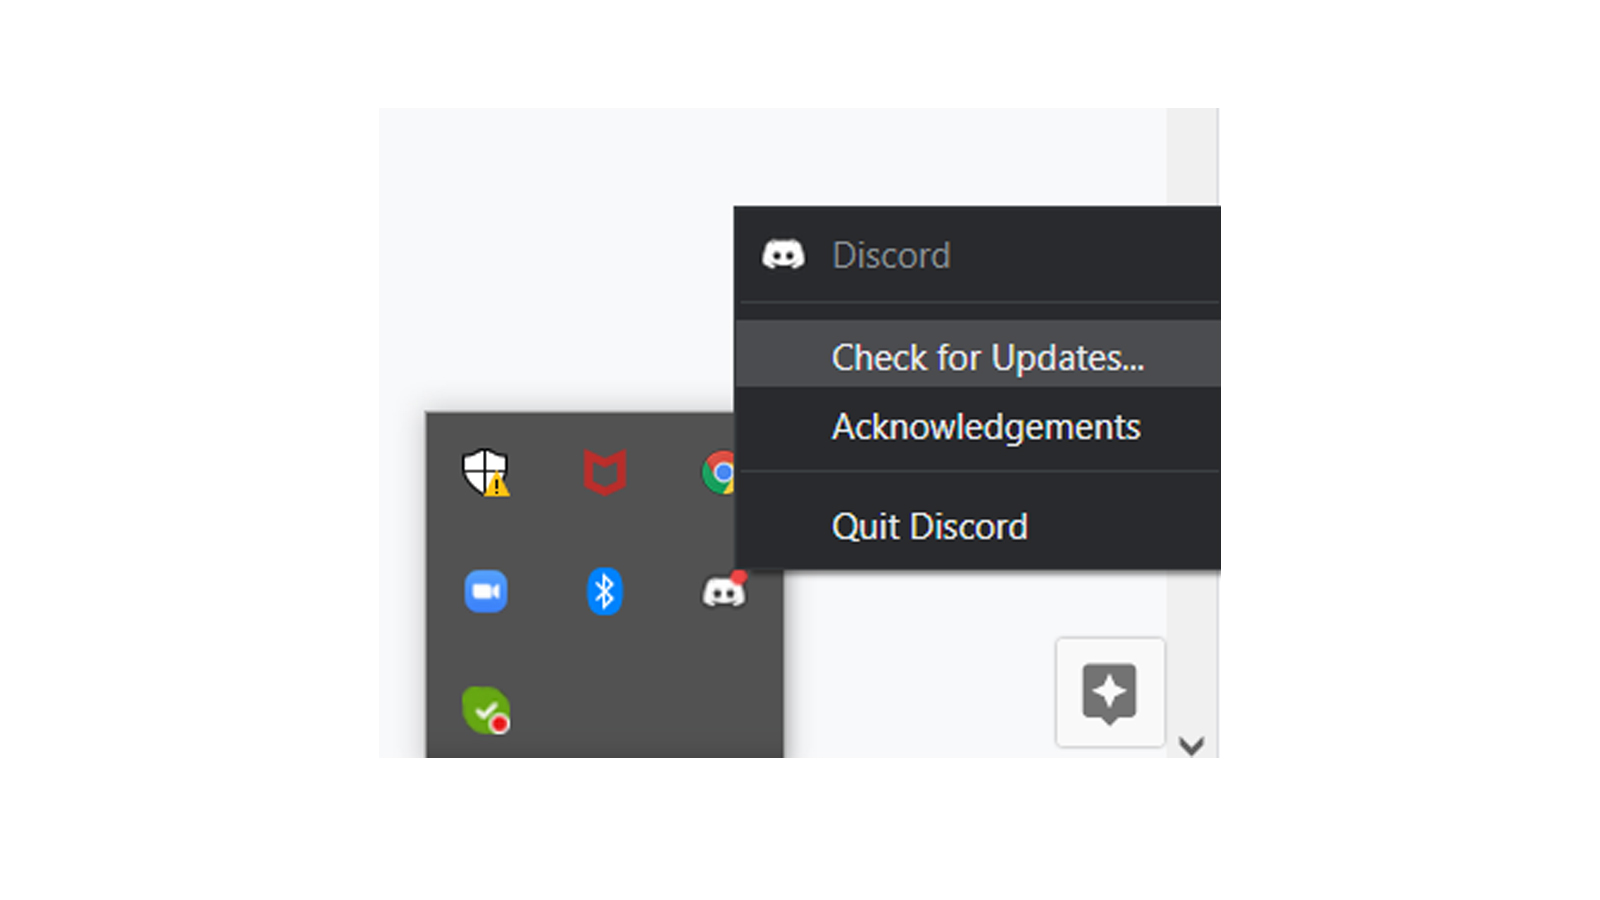
Task: Click the yellow warning badge on the shield icon
Action: point(497,486)
